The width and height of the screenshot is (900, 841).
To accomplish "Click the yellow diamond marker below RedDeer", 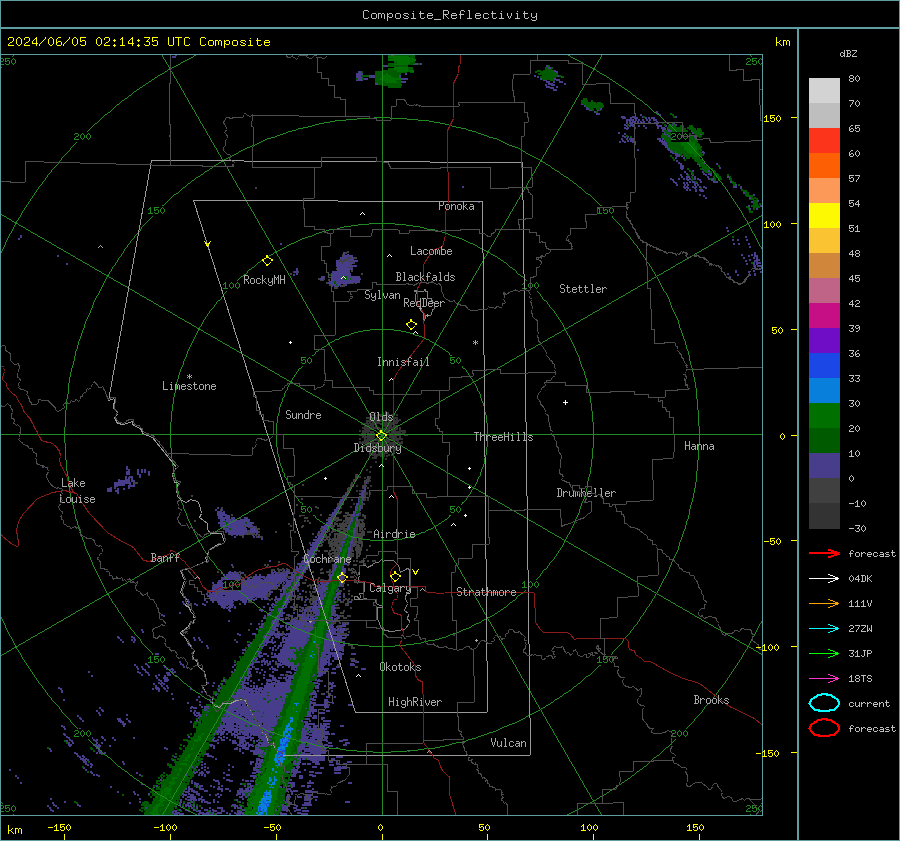I will (412, 325).
